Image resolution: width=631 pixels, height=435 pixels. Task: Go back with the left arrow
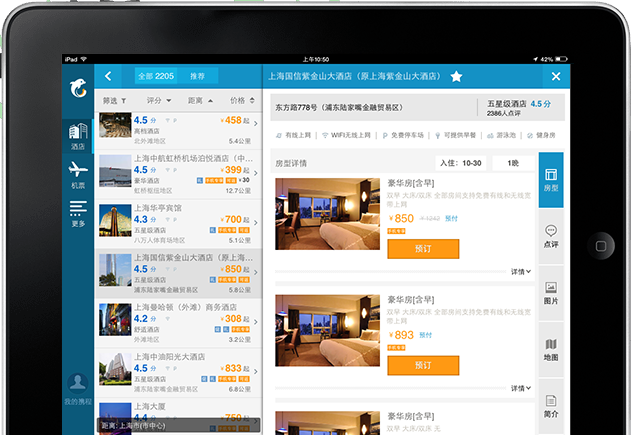tap(108, 76)
